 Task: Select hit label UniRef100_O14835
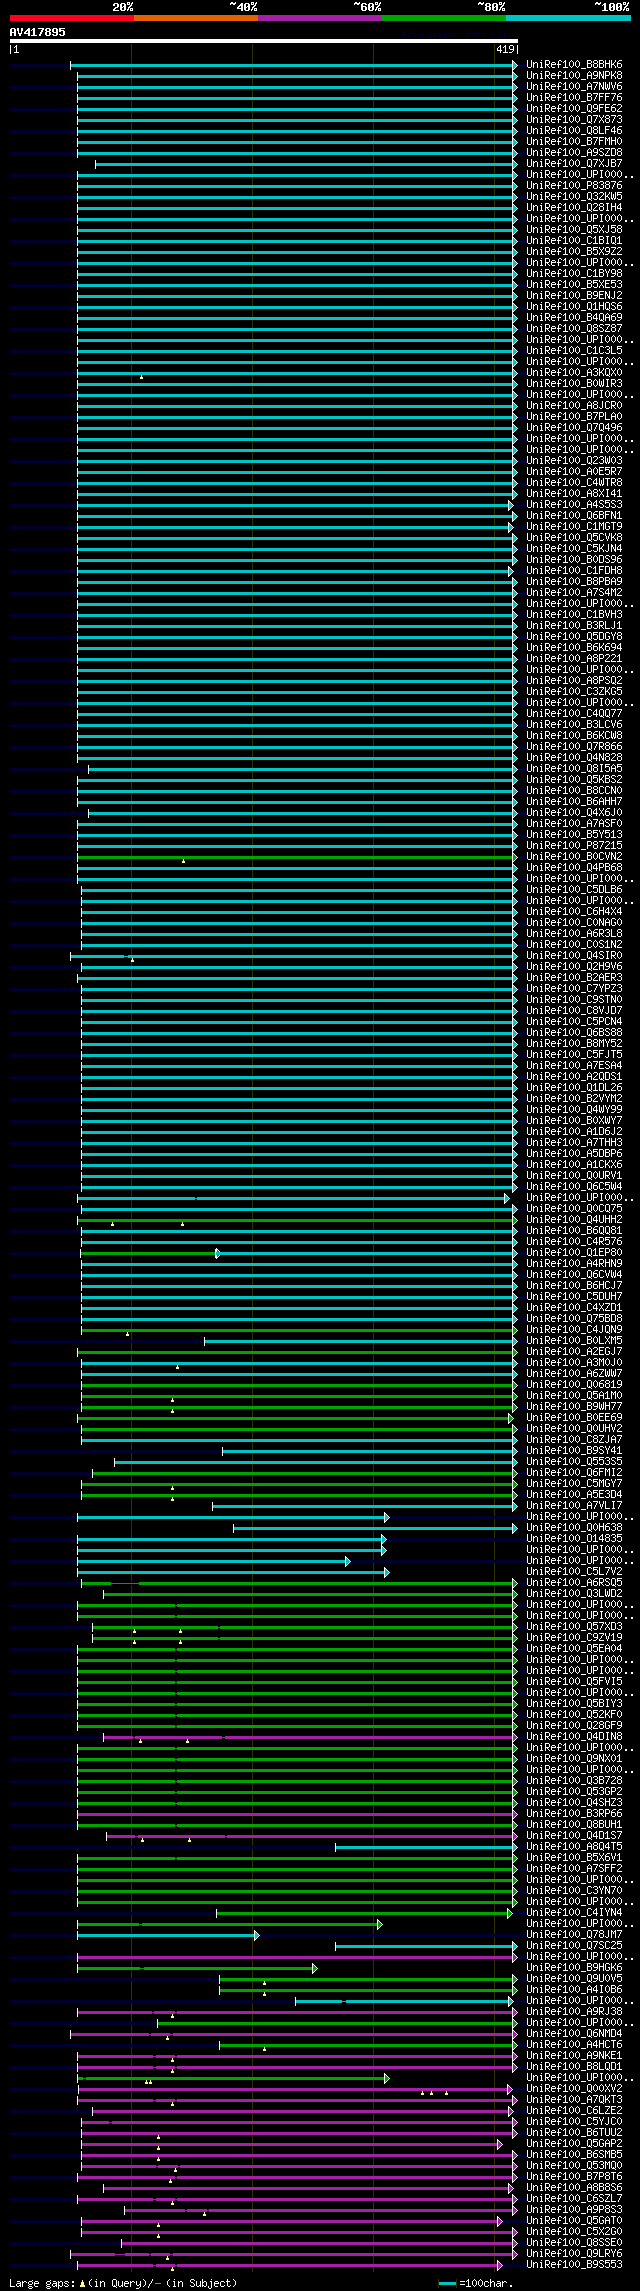pyautogui.click(x=574, y=1539)
